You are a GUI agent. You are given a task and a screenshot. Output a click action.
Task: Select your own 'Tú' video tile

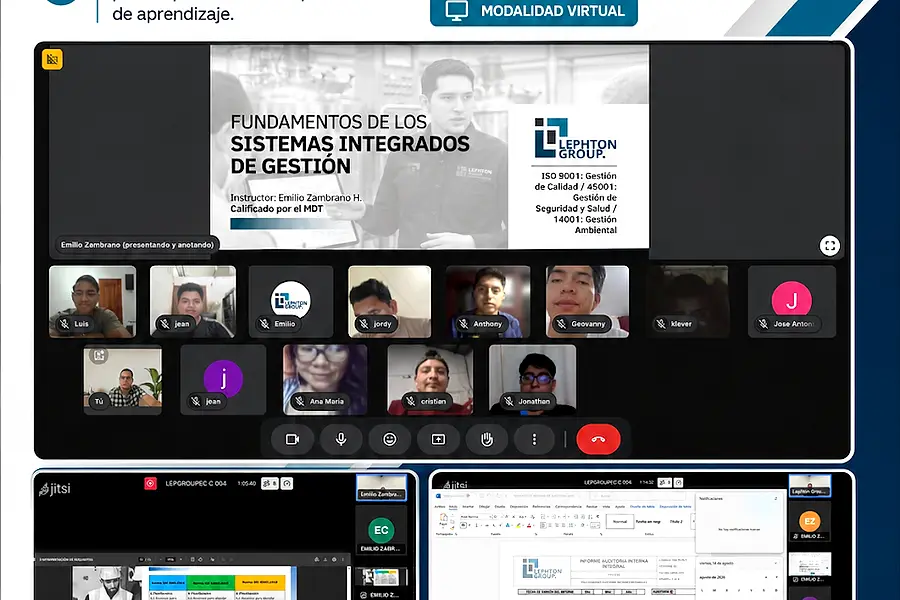point(123,380)
